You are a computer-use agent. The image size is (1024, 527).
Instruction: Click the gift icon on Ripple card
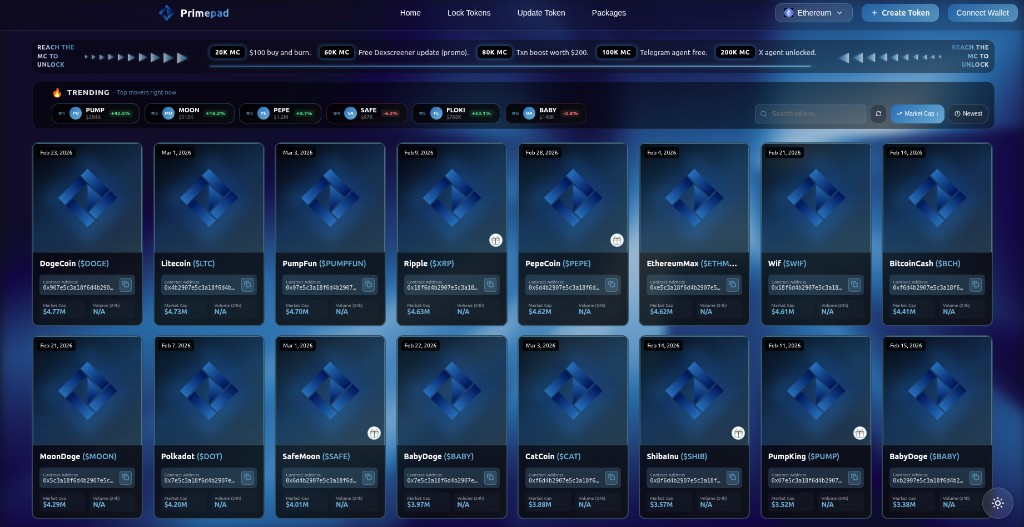496,240
